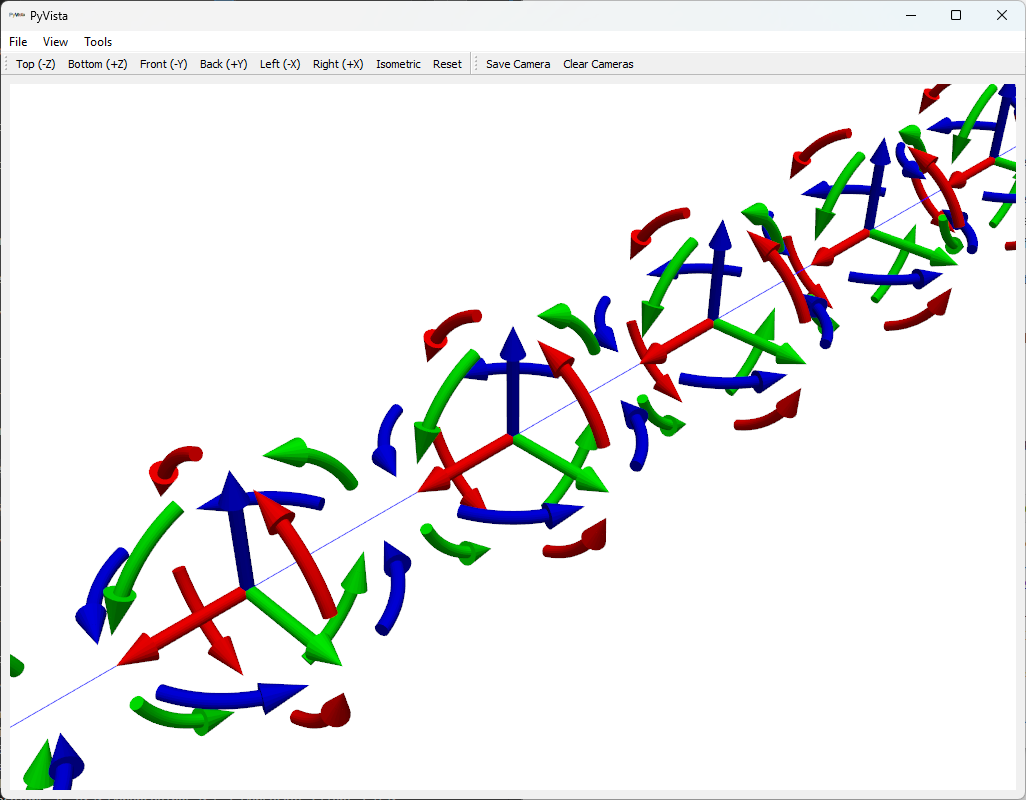Switch to Isometric view
This screenshot has height=800, width=1026.
(x=398, y=64)
